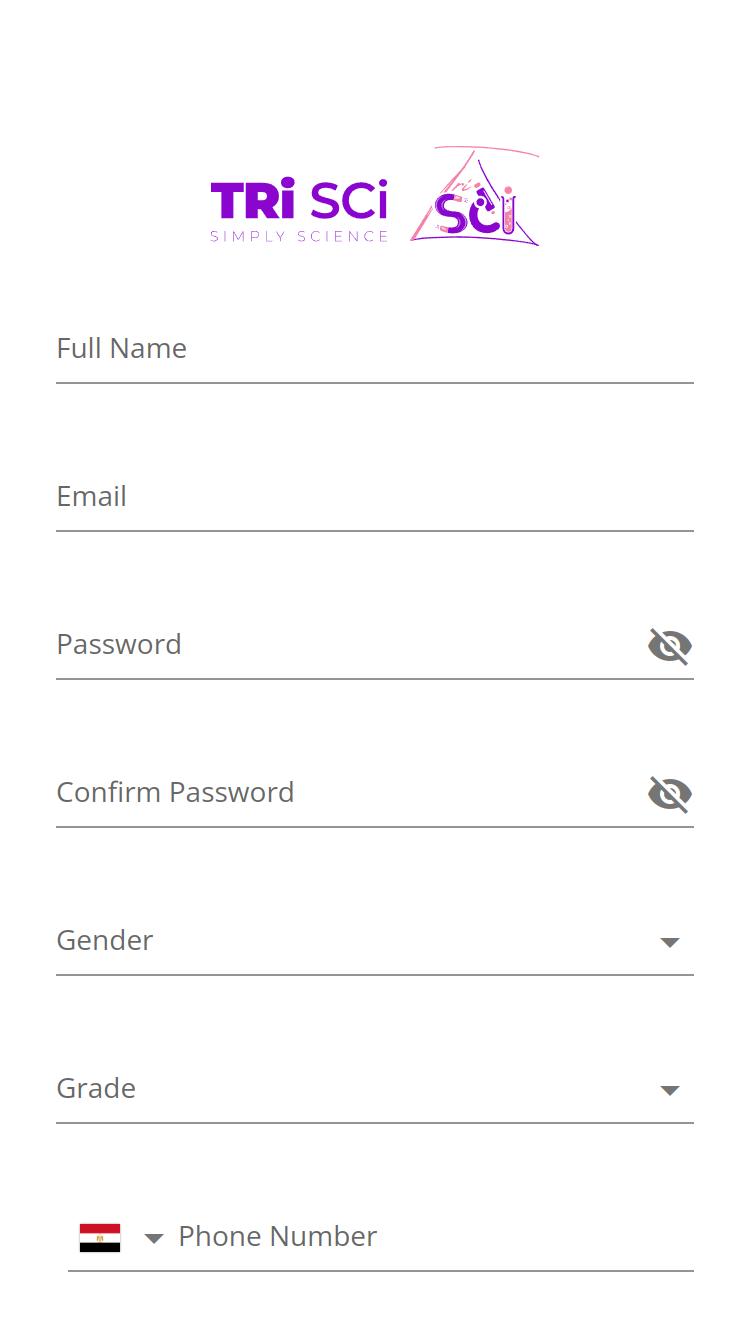Click the test tube in the emblem

tap(508, 211)
